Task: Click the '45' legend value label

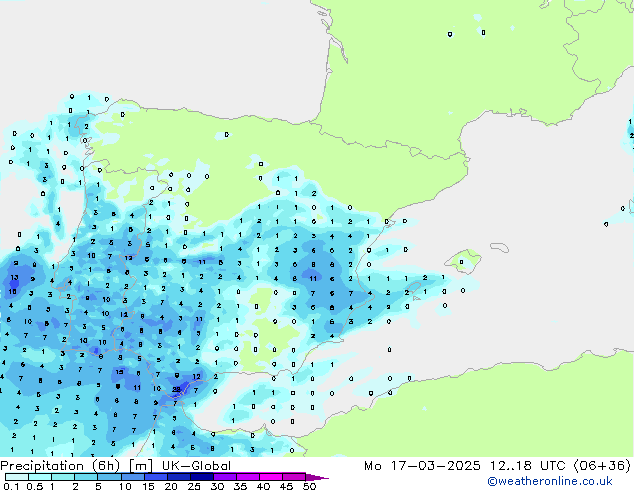Action: point(286,486)
